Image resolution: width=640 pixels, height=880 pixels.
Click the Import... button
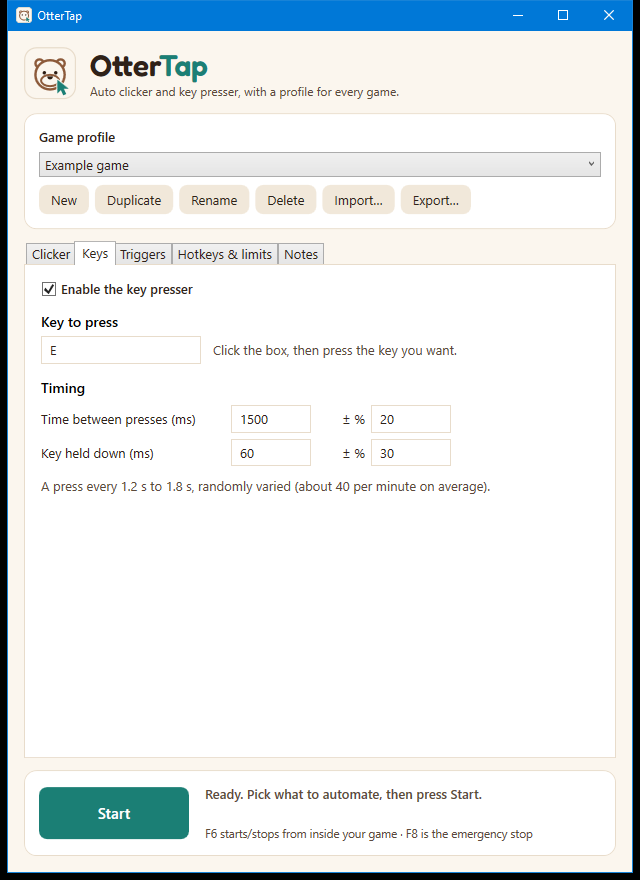(358, 200)
